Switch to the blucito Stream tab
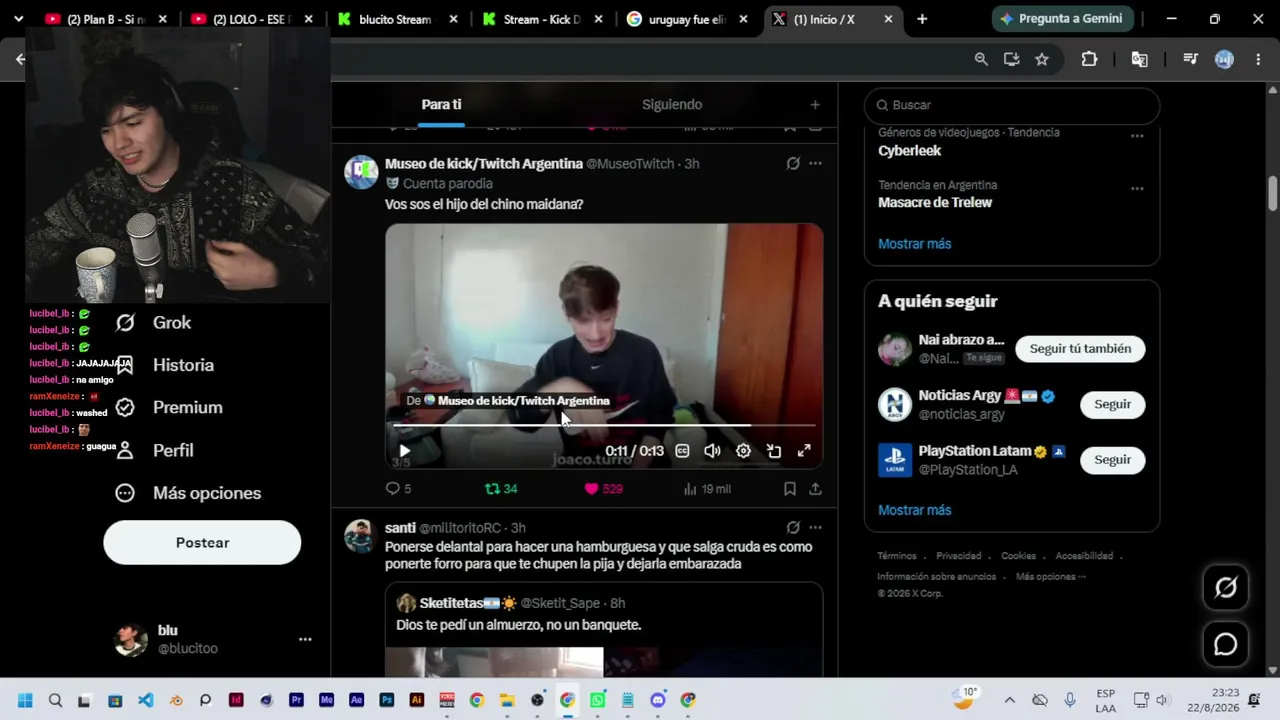The width and height of the screenshot is (1280, 720). pos(399,19)
